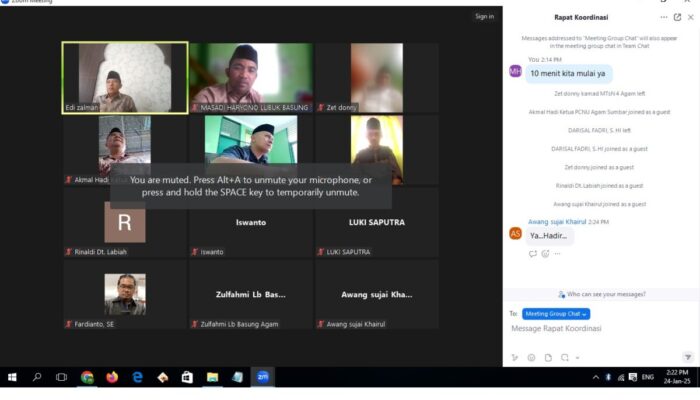Reply to the "Ya...Hadir..." message
Viewport: 700px width, 400px height.
pos(533,254)
